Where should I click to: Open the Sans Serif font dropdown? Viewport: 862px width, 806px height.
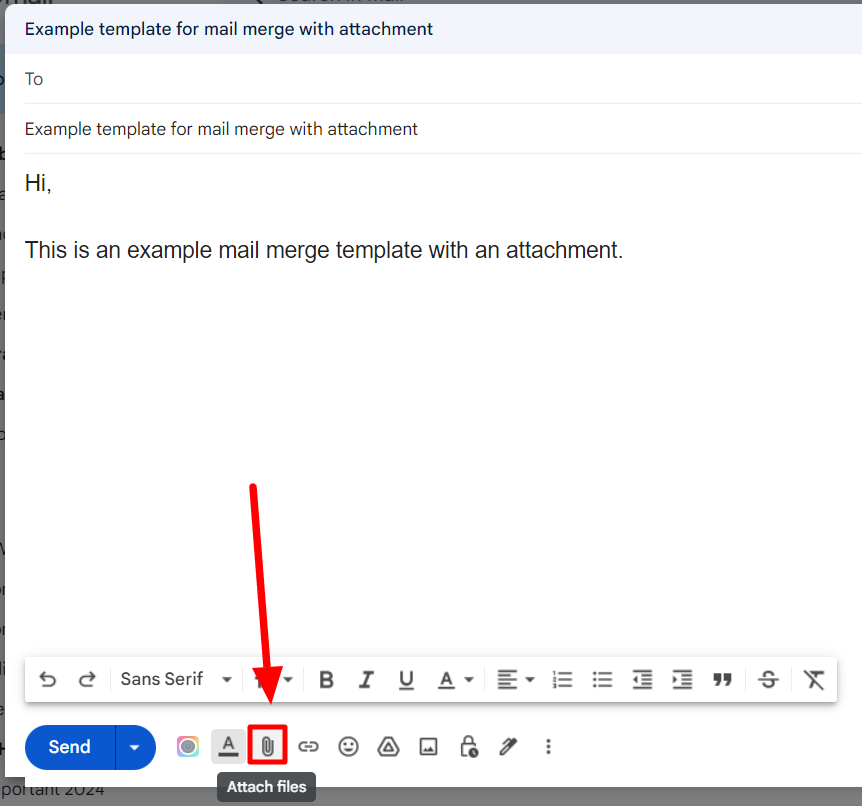176,680
